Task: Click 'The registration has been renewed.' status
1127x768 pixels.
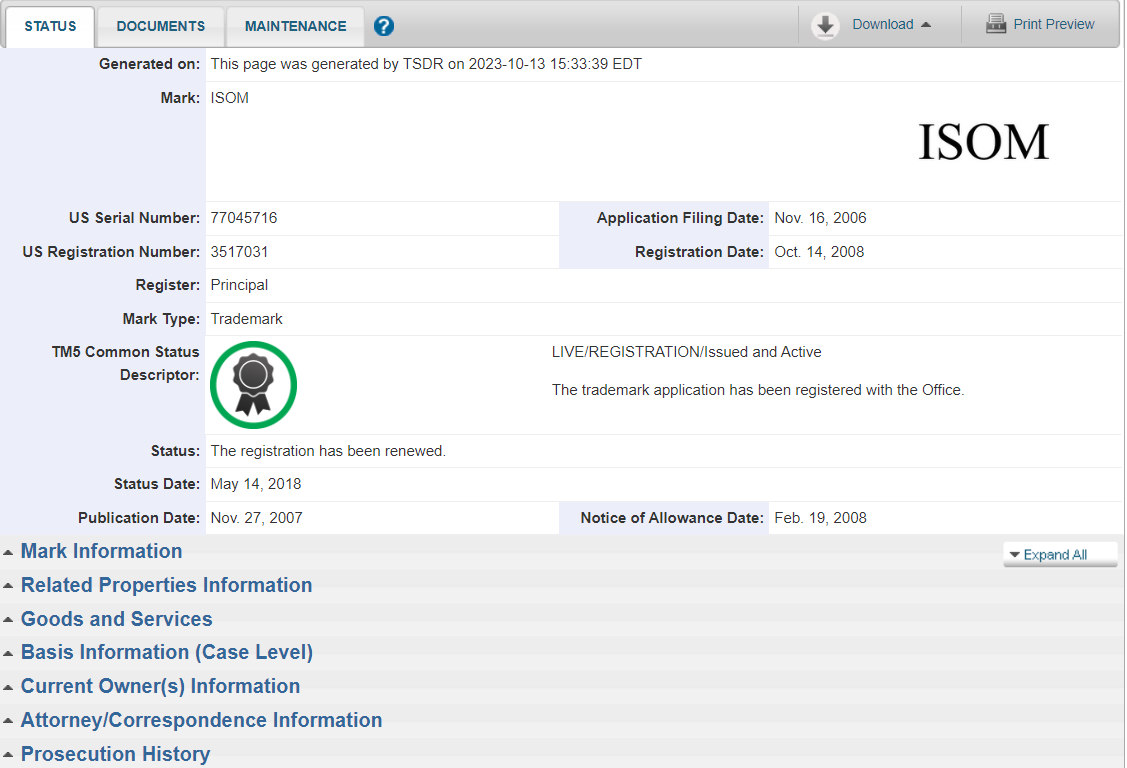Action: (x=328, y=450)
